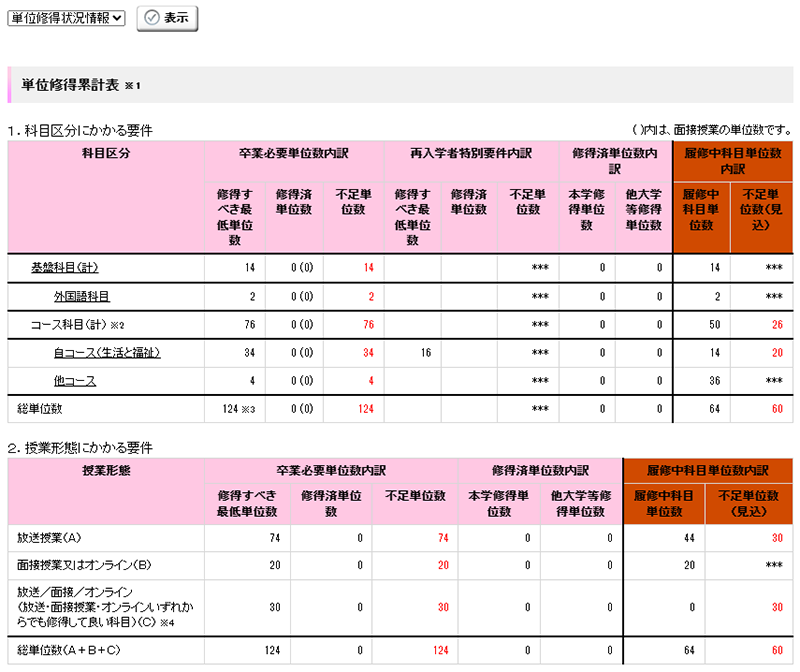The height and width of the screenshot is (672, 800).
Task: Click the 再入学者特別要件内訳 header
Action: (471, 154)
